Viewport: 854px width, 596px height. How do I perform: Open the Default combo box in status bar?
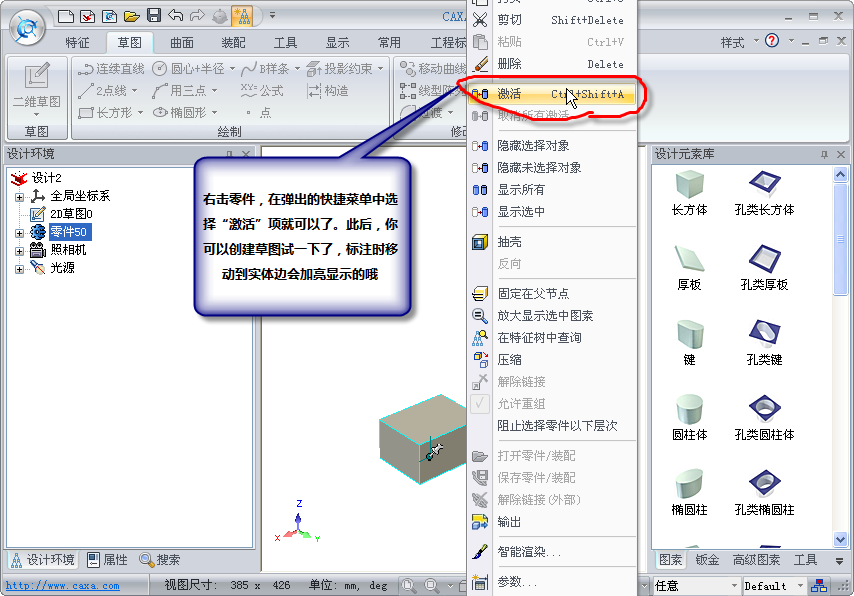coord(774,586)
